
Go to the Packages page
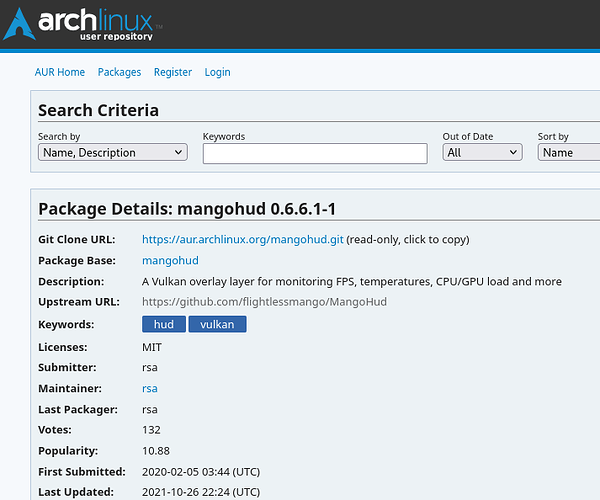pos(119,72)
